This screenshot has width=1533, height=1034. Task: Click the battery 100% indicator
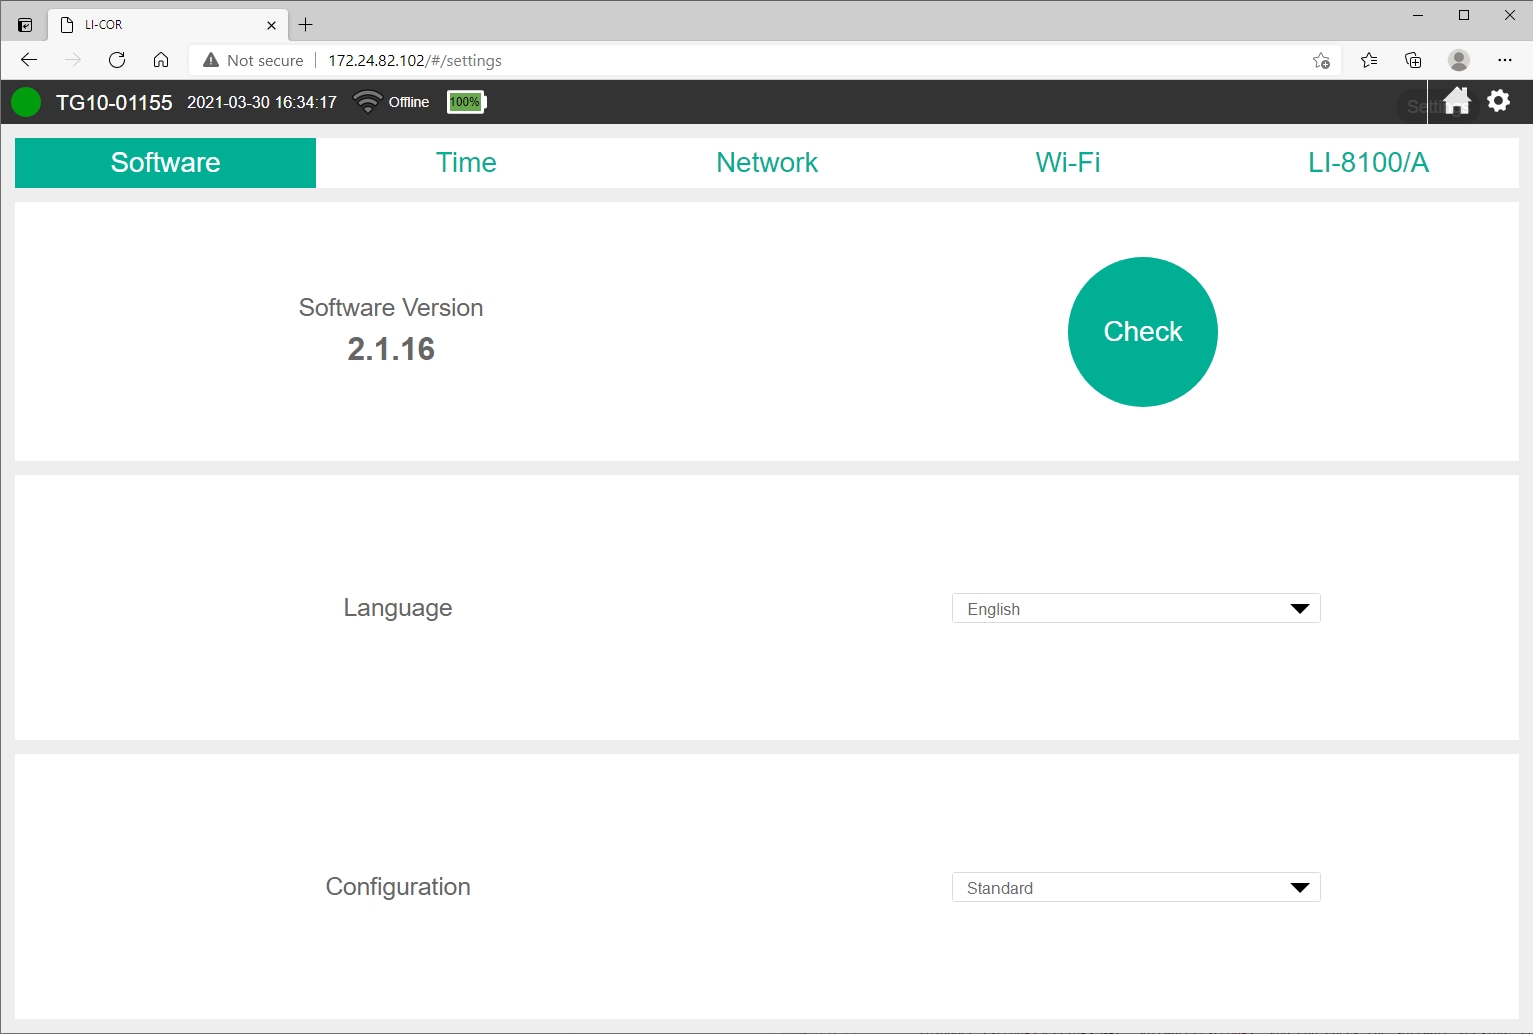465,102
